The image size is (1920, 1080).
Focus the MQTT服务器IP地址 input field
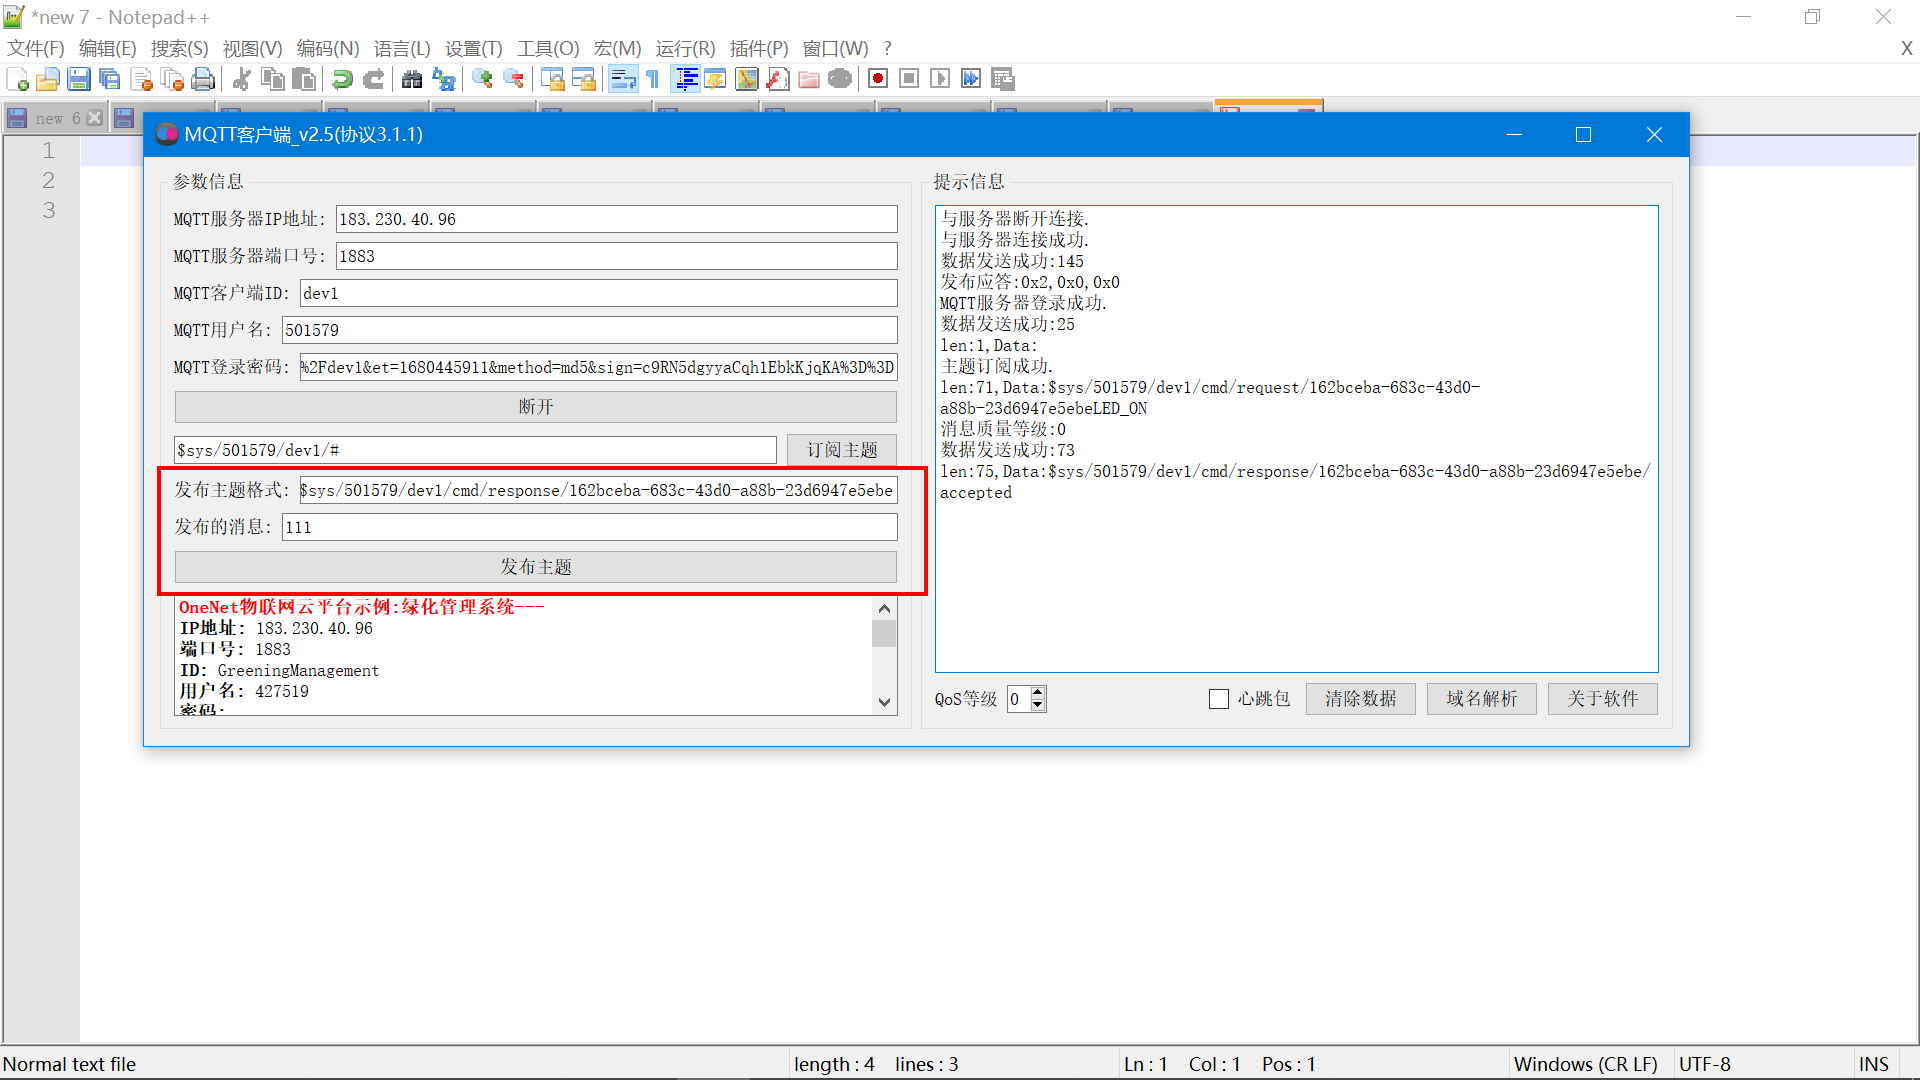pos(616,219)
